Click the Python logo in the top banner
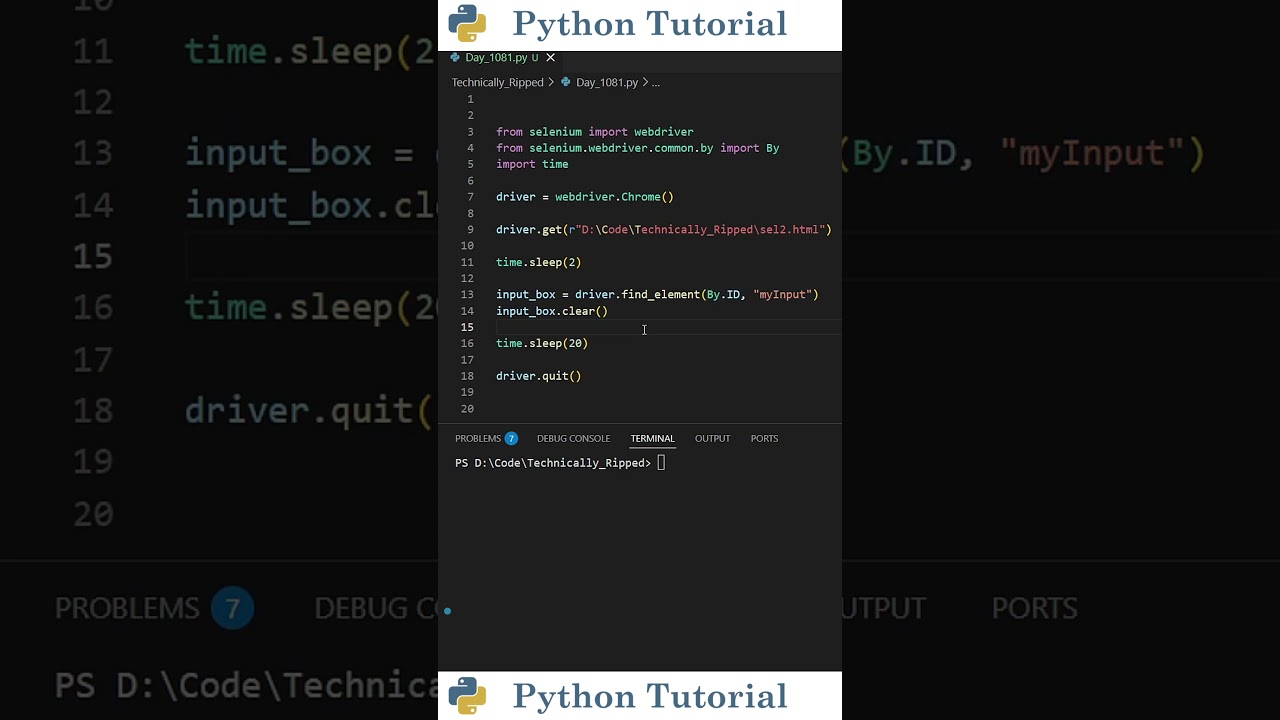The height and width of the screenshot is (720, 1280). click(467, 23)
